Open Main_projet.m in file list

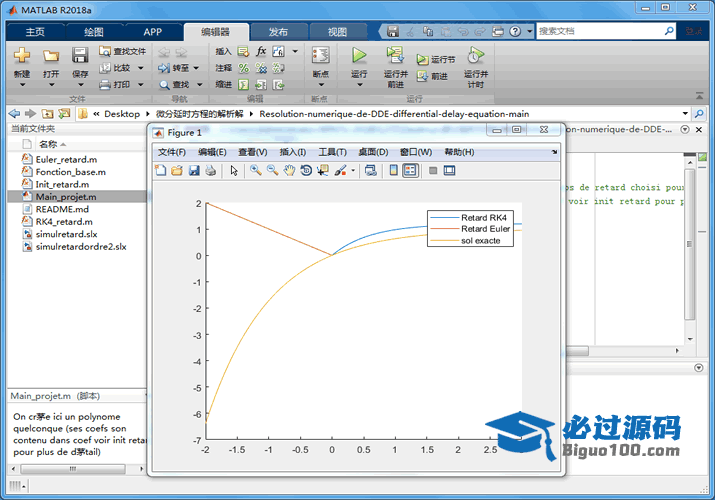(x=66, y=197)
